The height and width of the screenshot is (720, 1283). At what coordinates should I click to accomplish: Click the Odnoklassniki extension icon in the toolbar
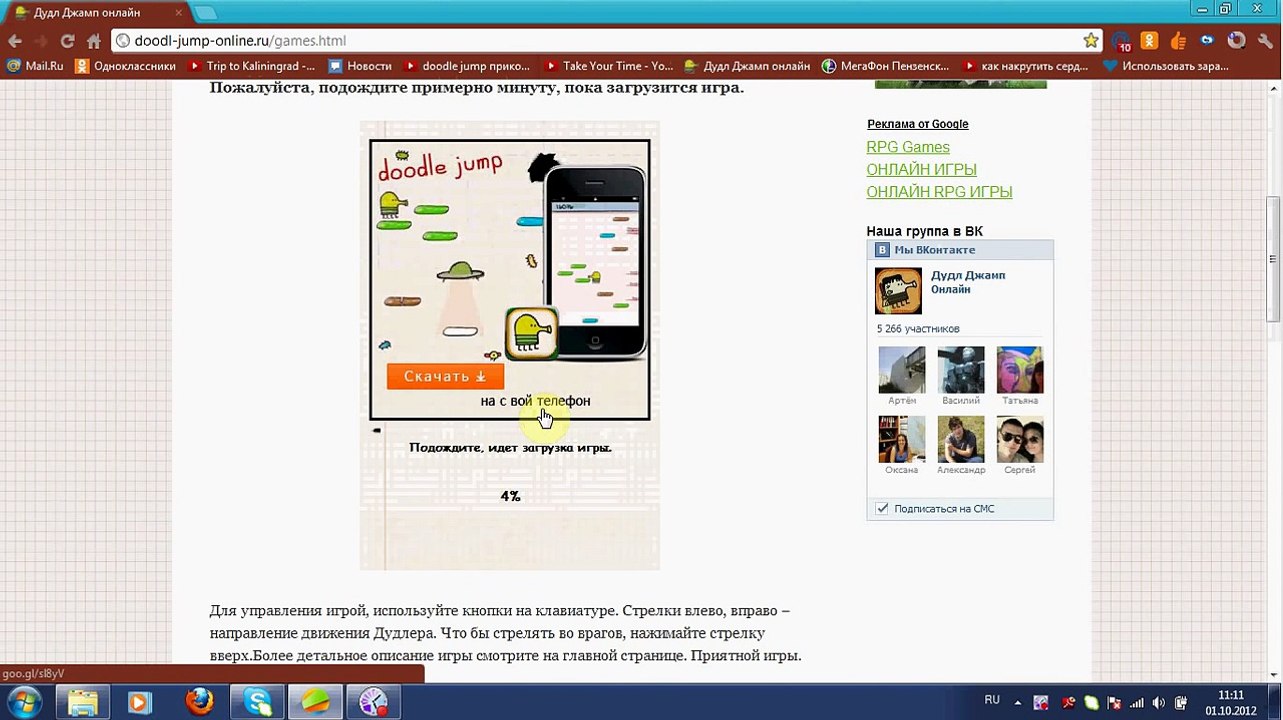[x=1150, y=41]
